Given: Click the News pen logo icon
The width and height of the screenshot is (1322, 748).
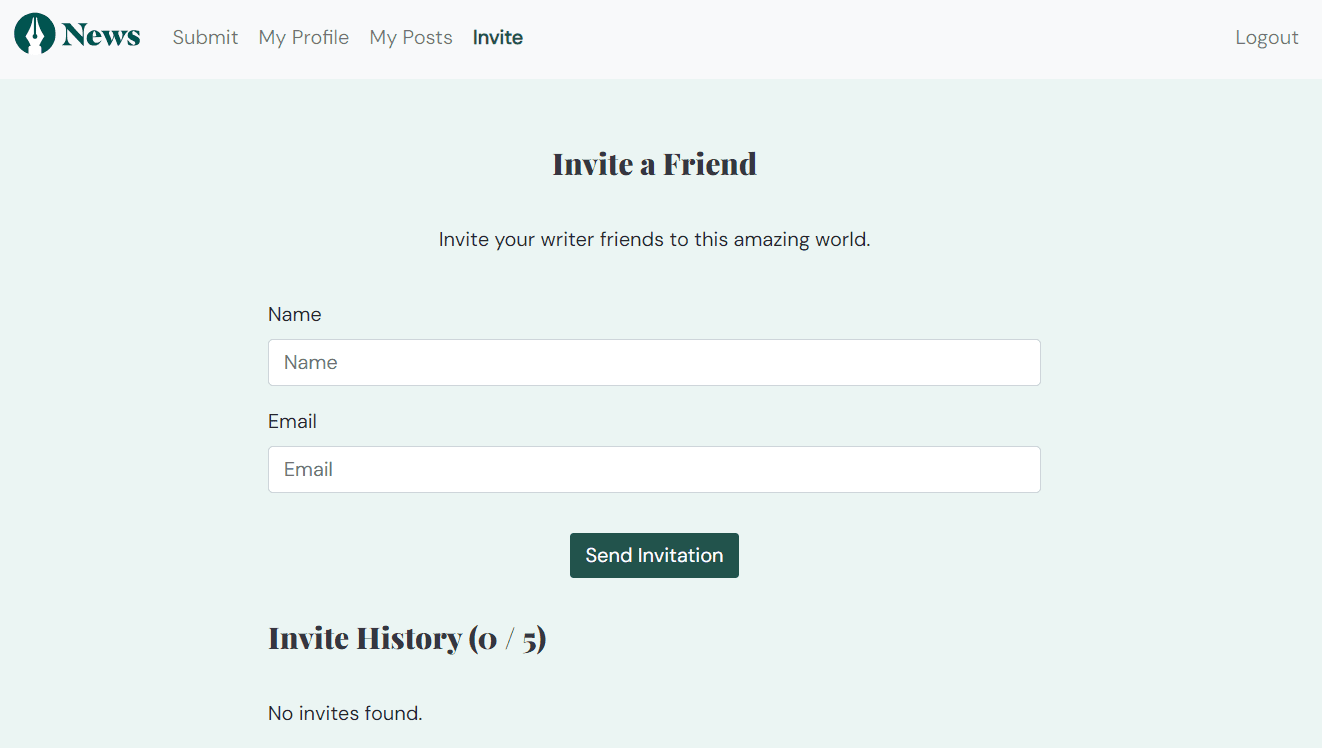Looking at the screenshot, I should click(x=33, y=33).
